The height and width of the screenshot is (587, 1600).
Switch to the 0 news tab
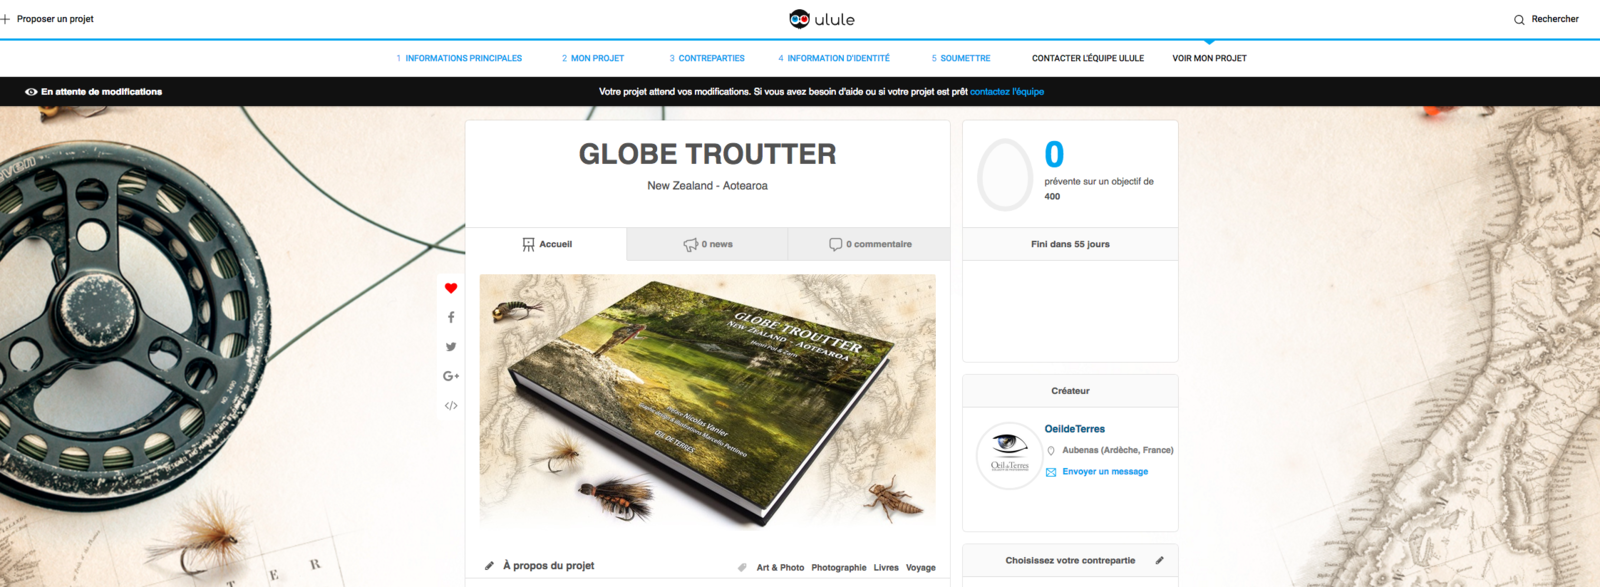708,244
